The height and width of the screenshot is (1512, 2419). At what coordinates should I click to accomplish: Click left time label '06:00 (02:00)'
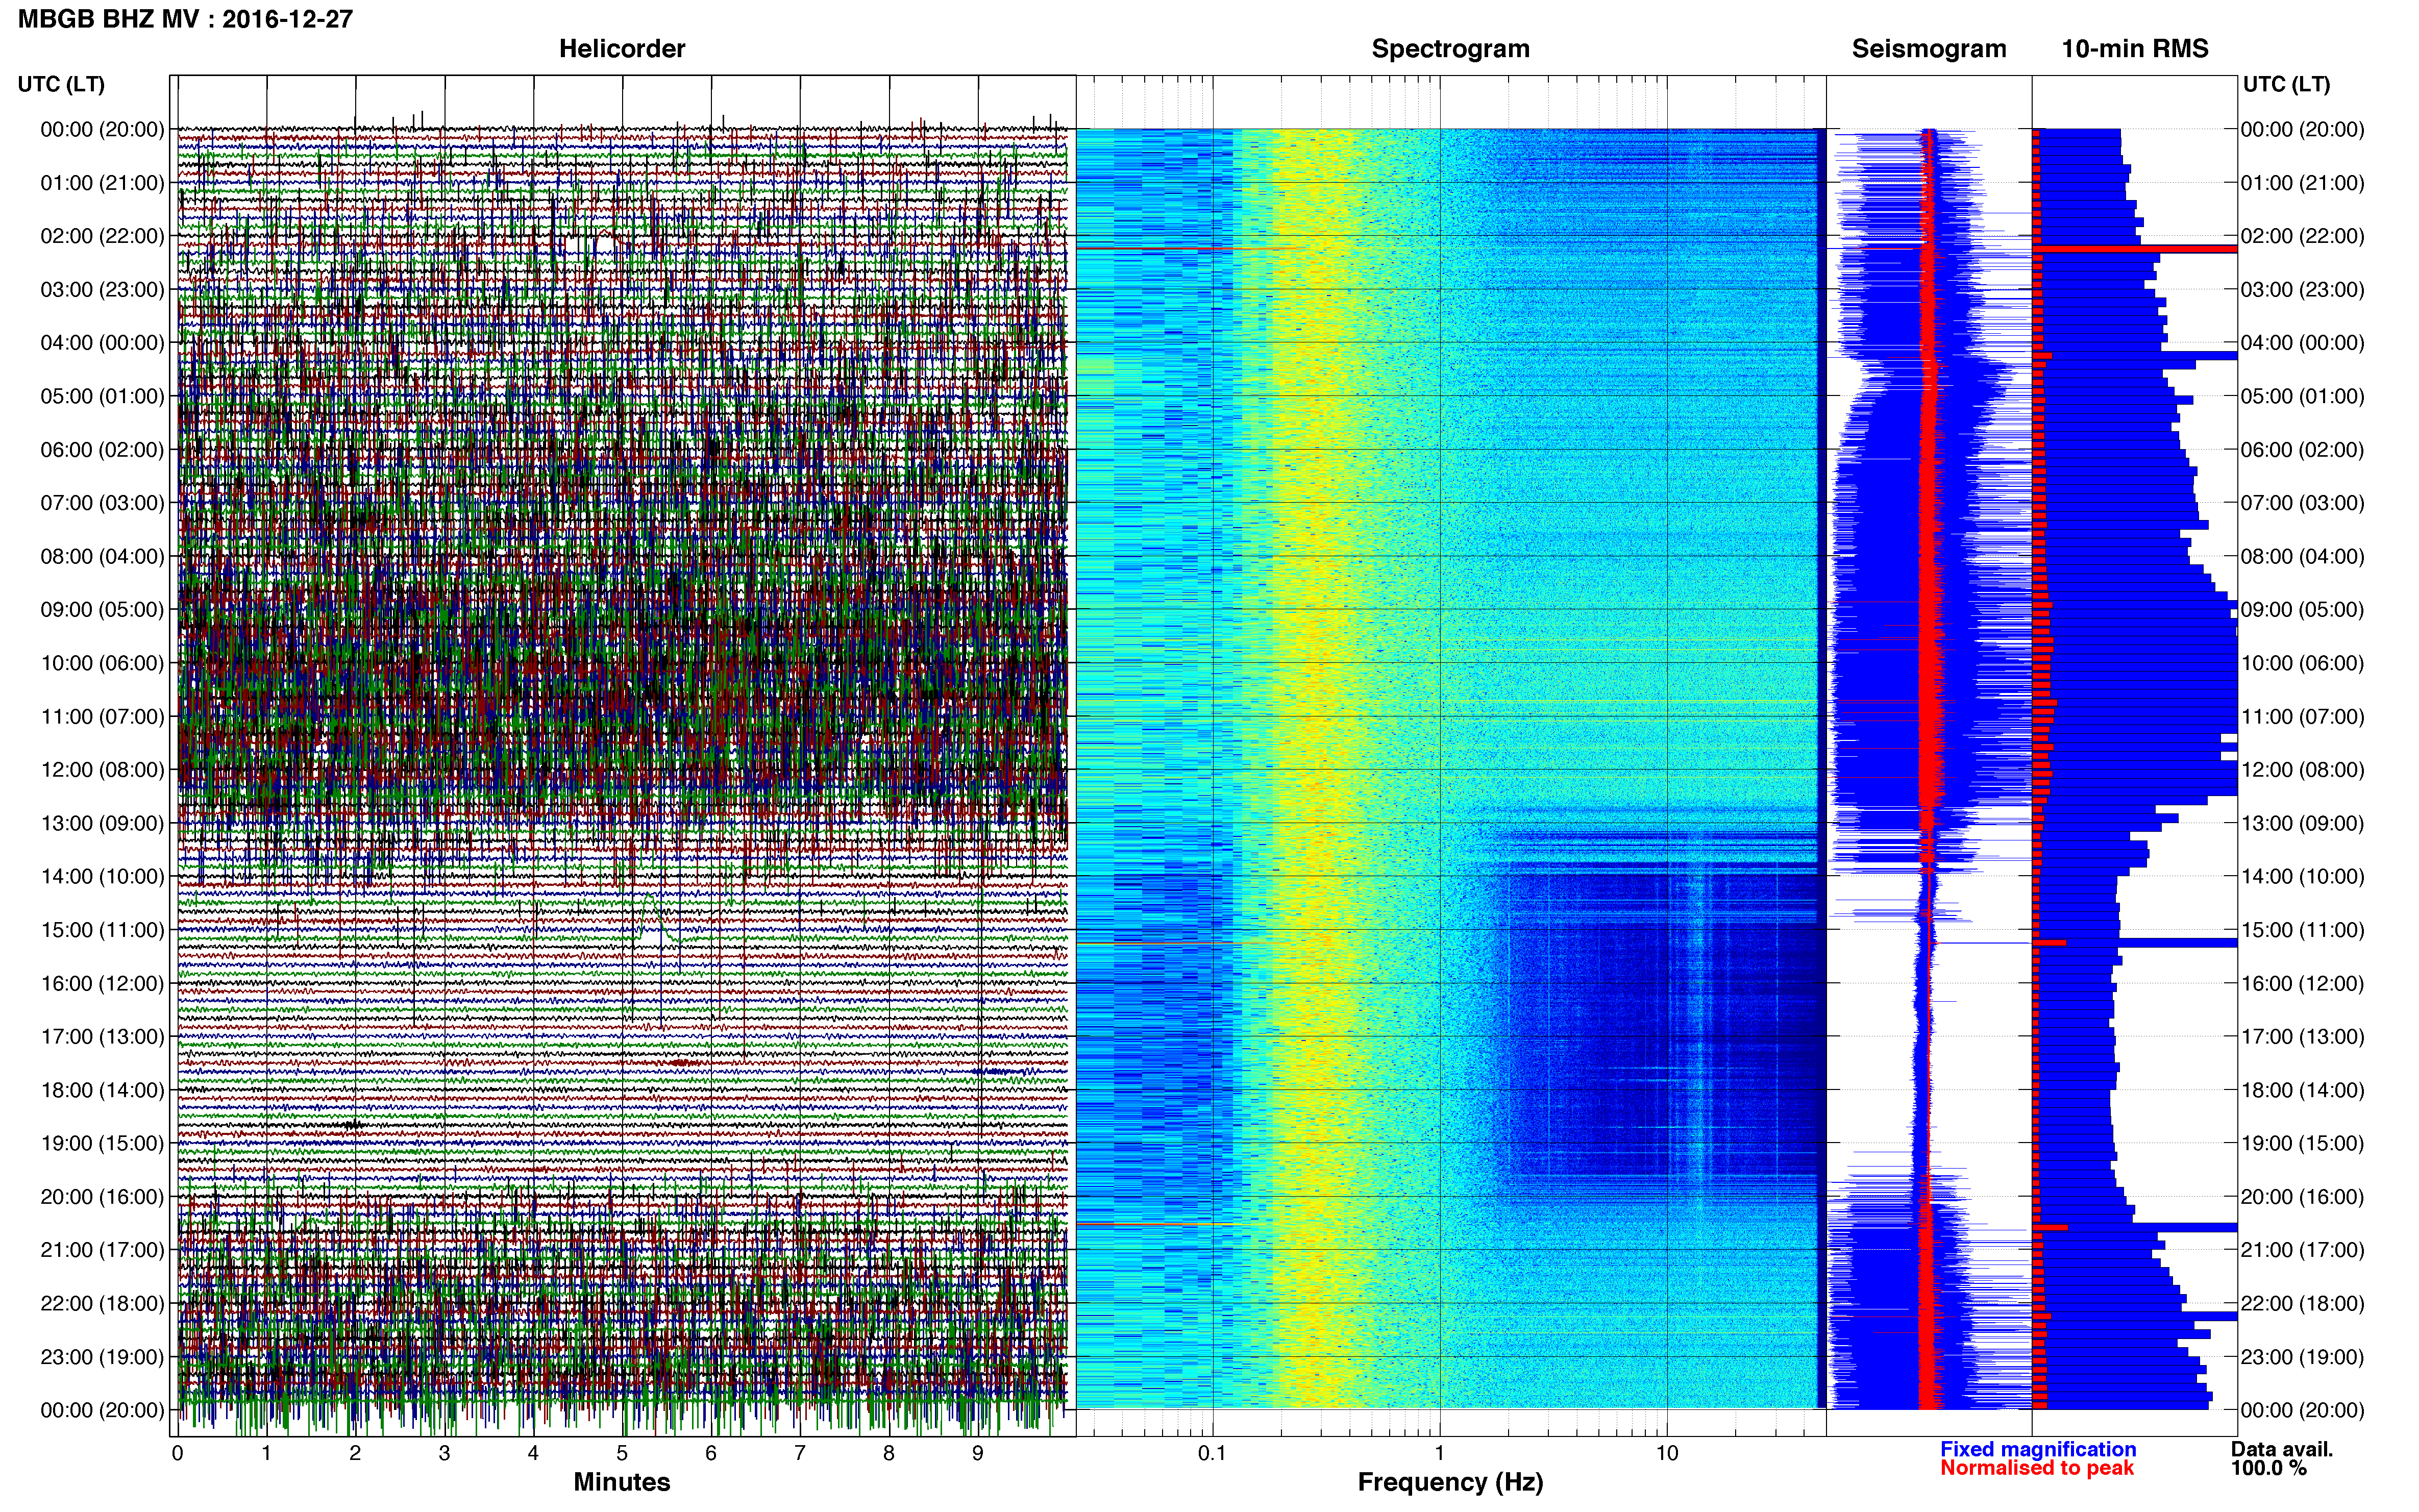click(x=102, y=450)
